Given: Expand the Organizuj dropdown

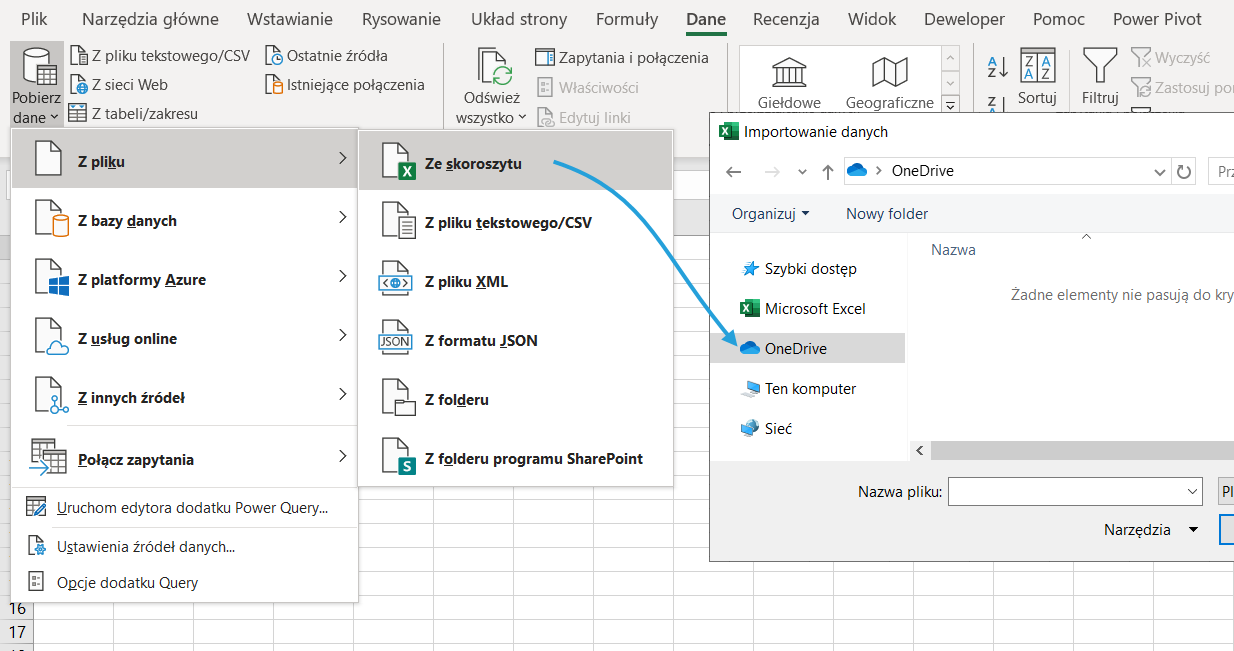Looking at the screenshot, I should point(770,213).
